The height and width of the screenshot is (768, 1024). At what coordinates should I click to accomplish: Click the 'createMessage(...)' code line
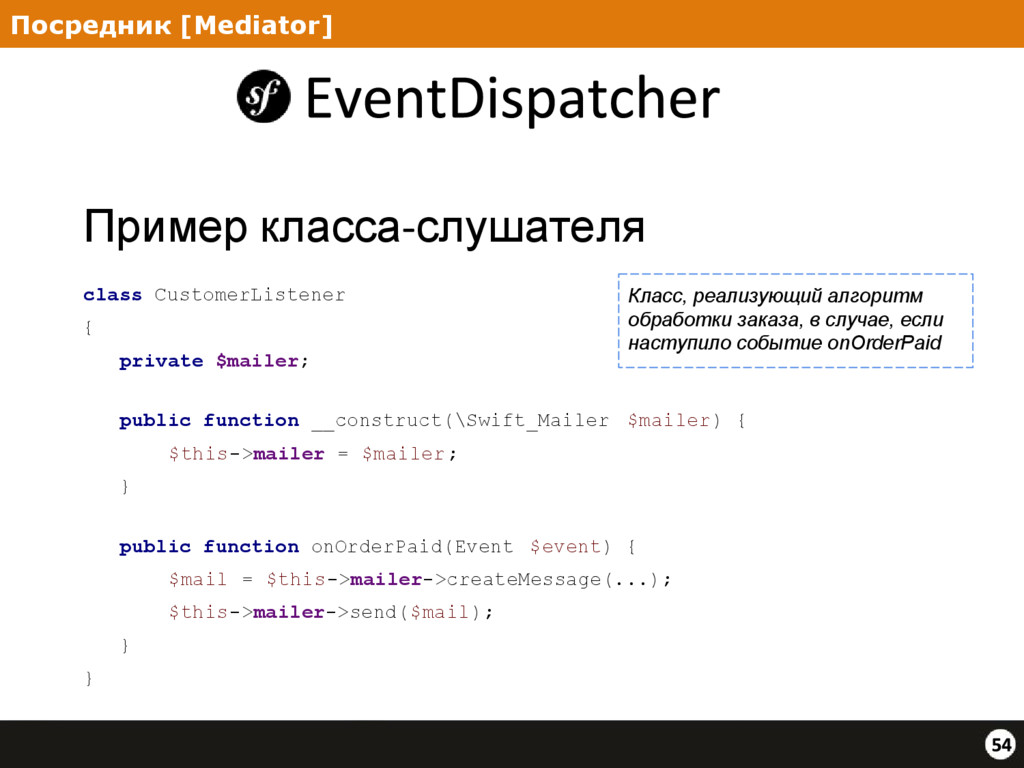pos(420,579)
